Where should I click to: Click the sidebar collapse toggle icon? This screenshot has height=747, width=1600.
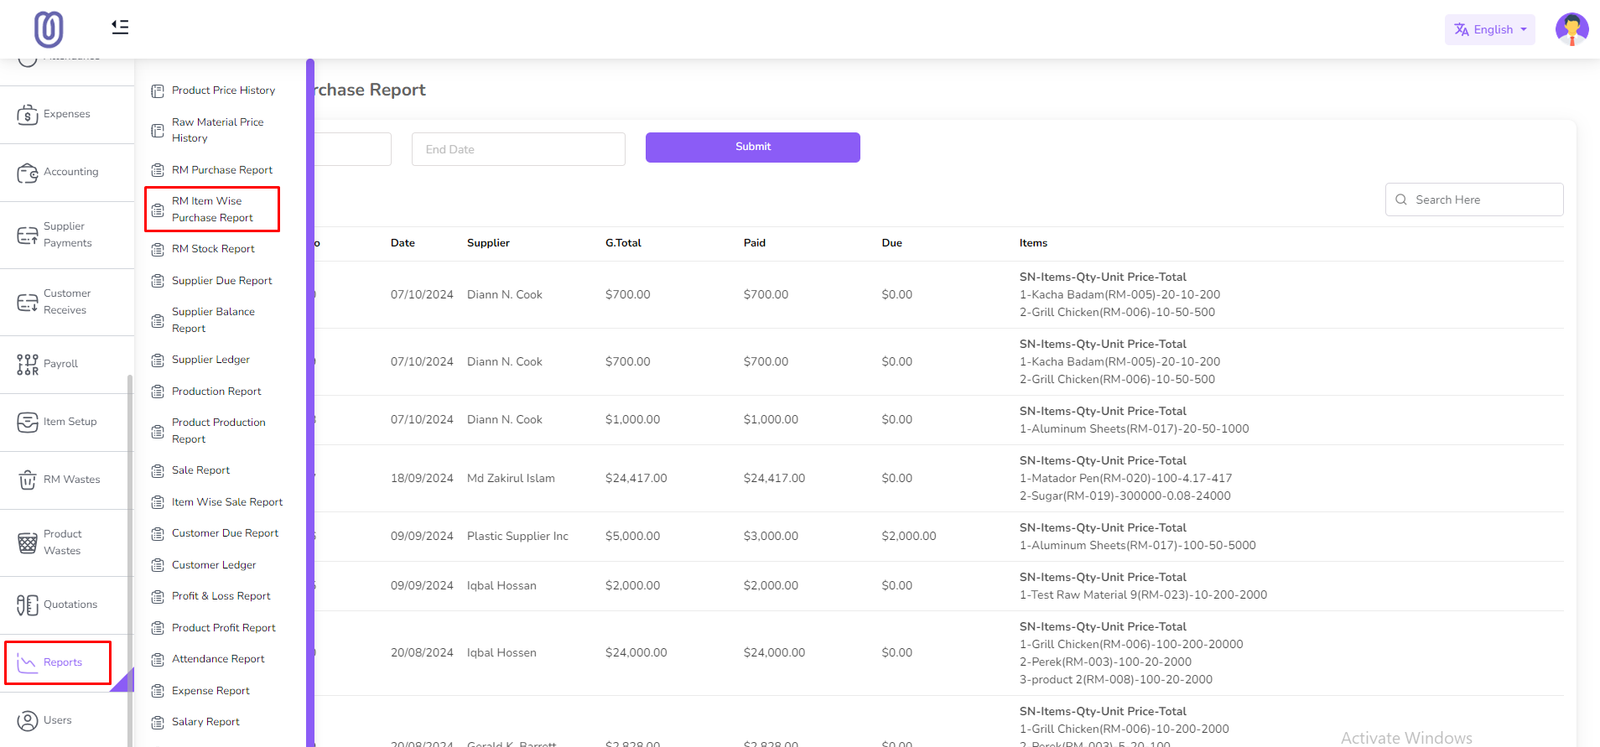click(x=120, y=27)
